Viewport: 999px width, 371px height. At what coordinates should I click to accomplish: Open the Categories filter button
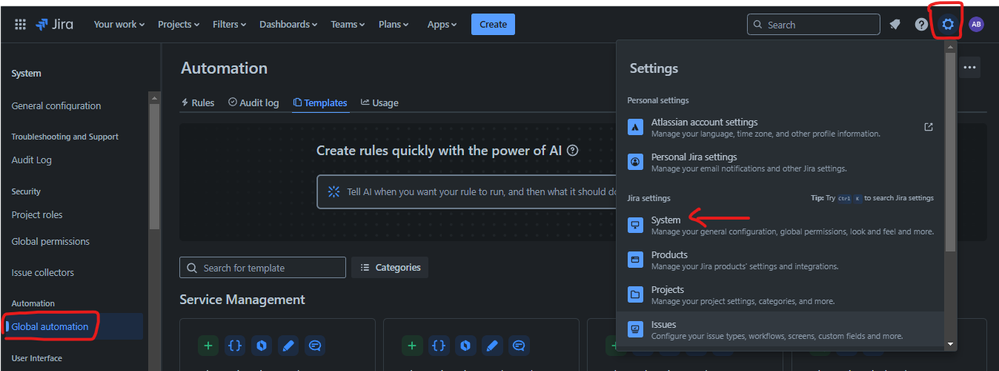click(390, 268)
